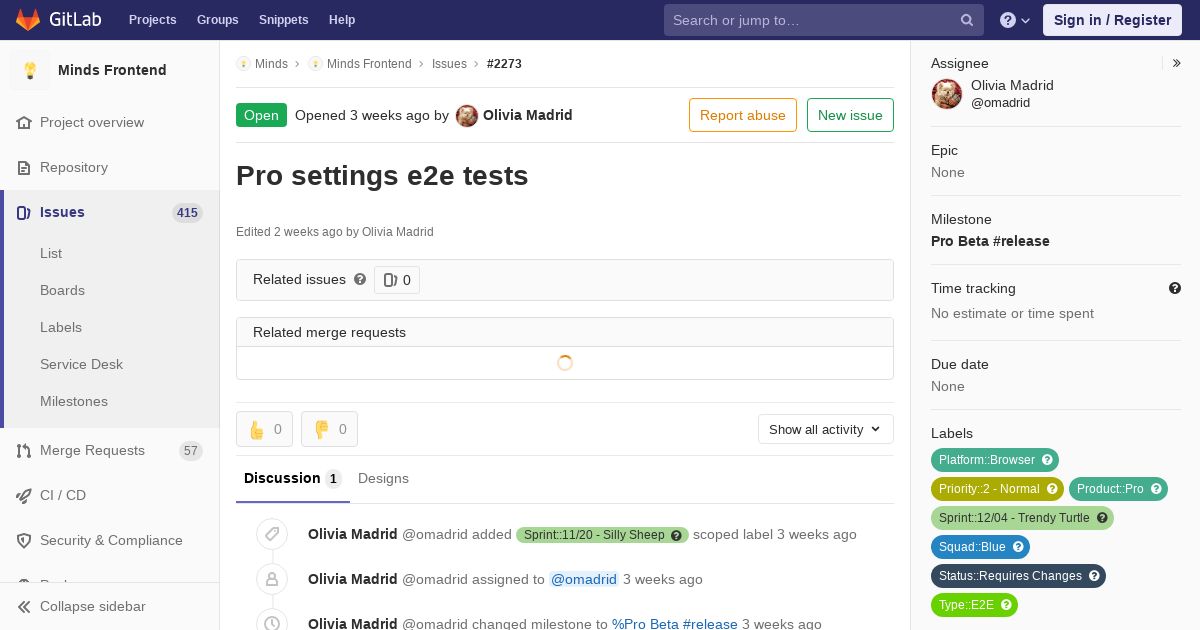This screenshot has width=1200, height=630.
Task: Click the Repository file icon
Action: (24, 168)
